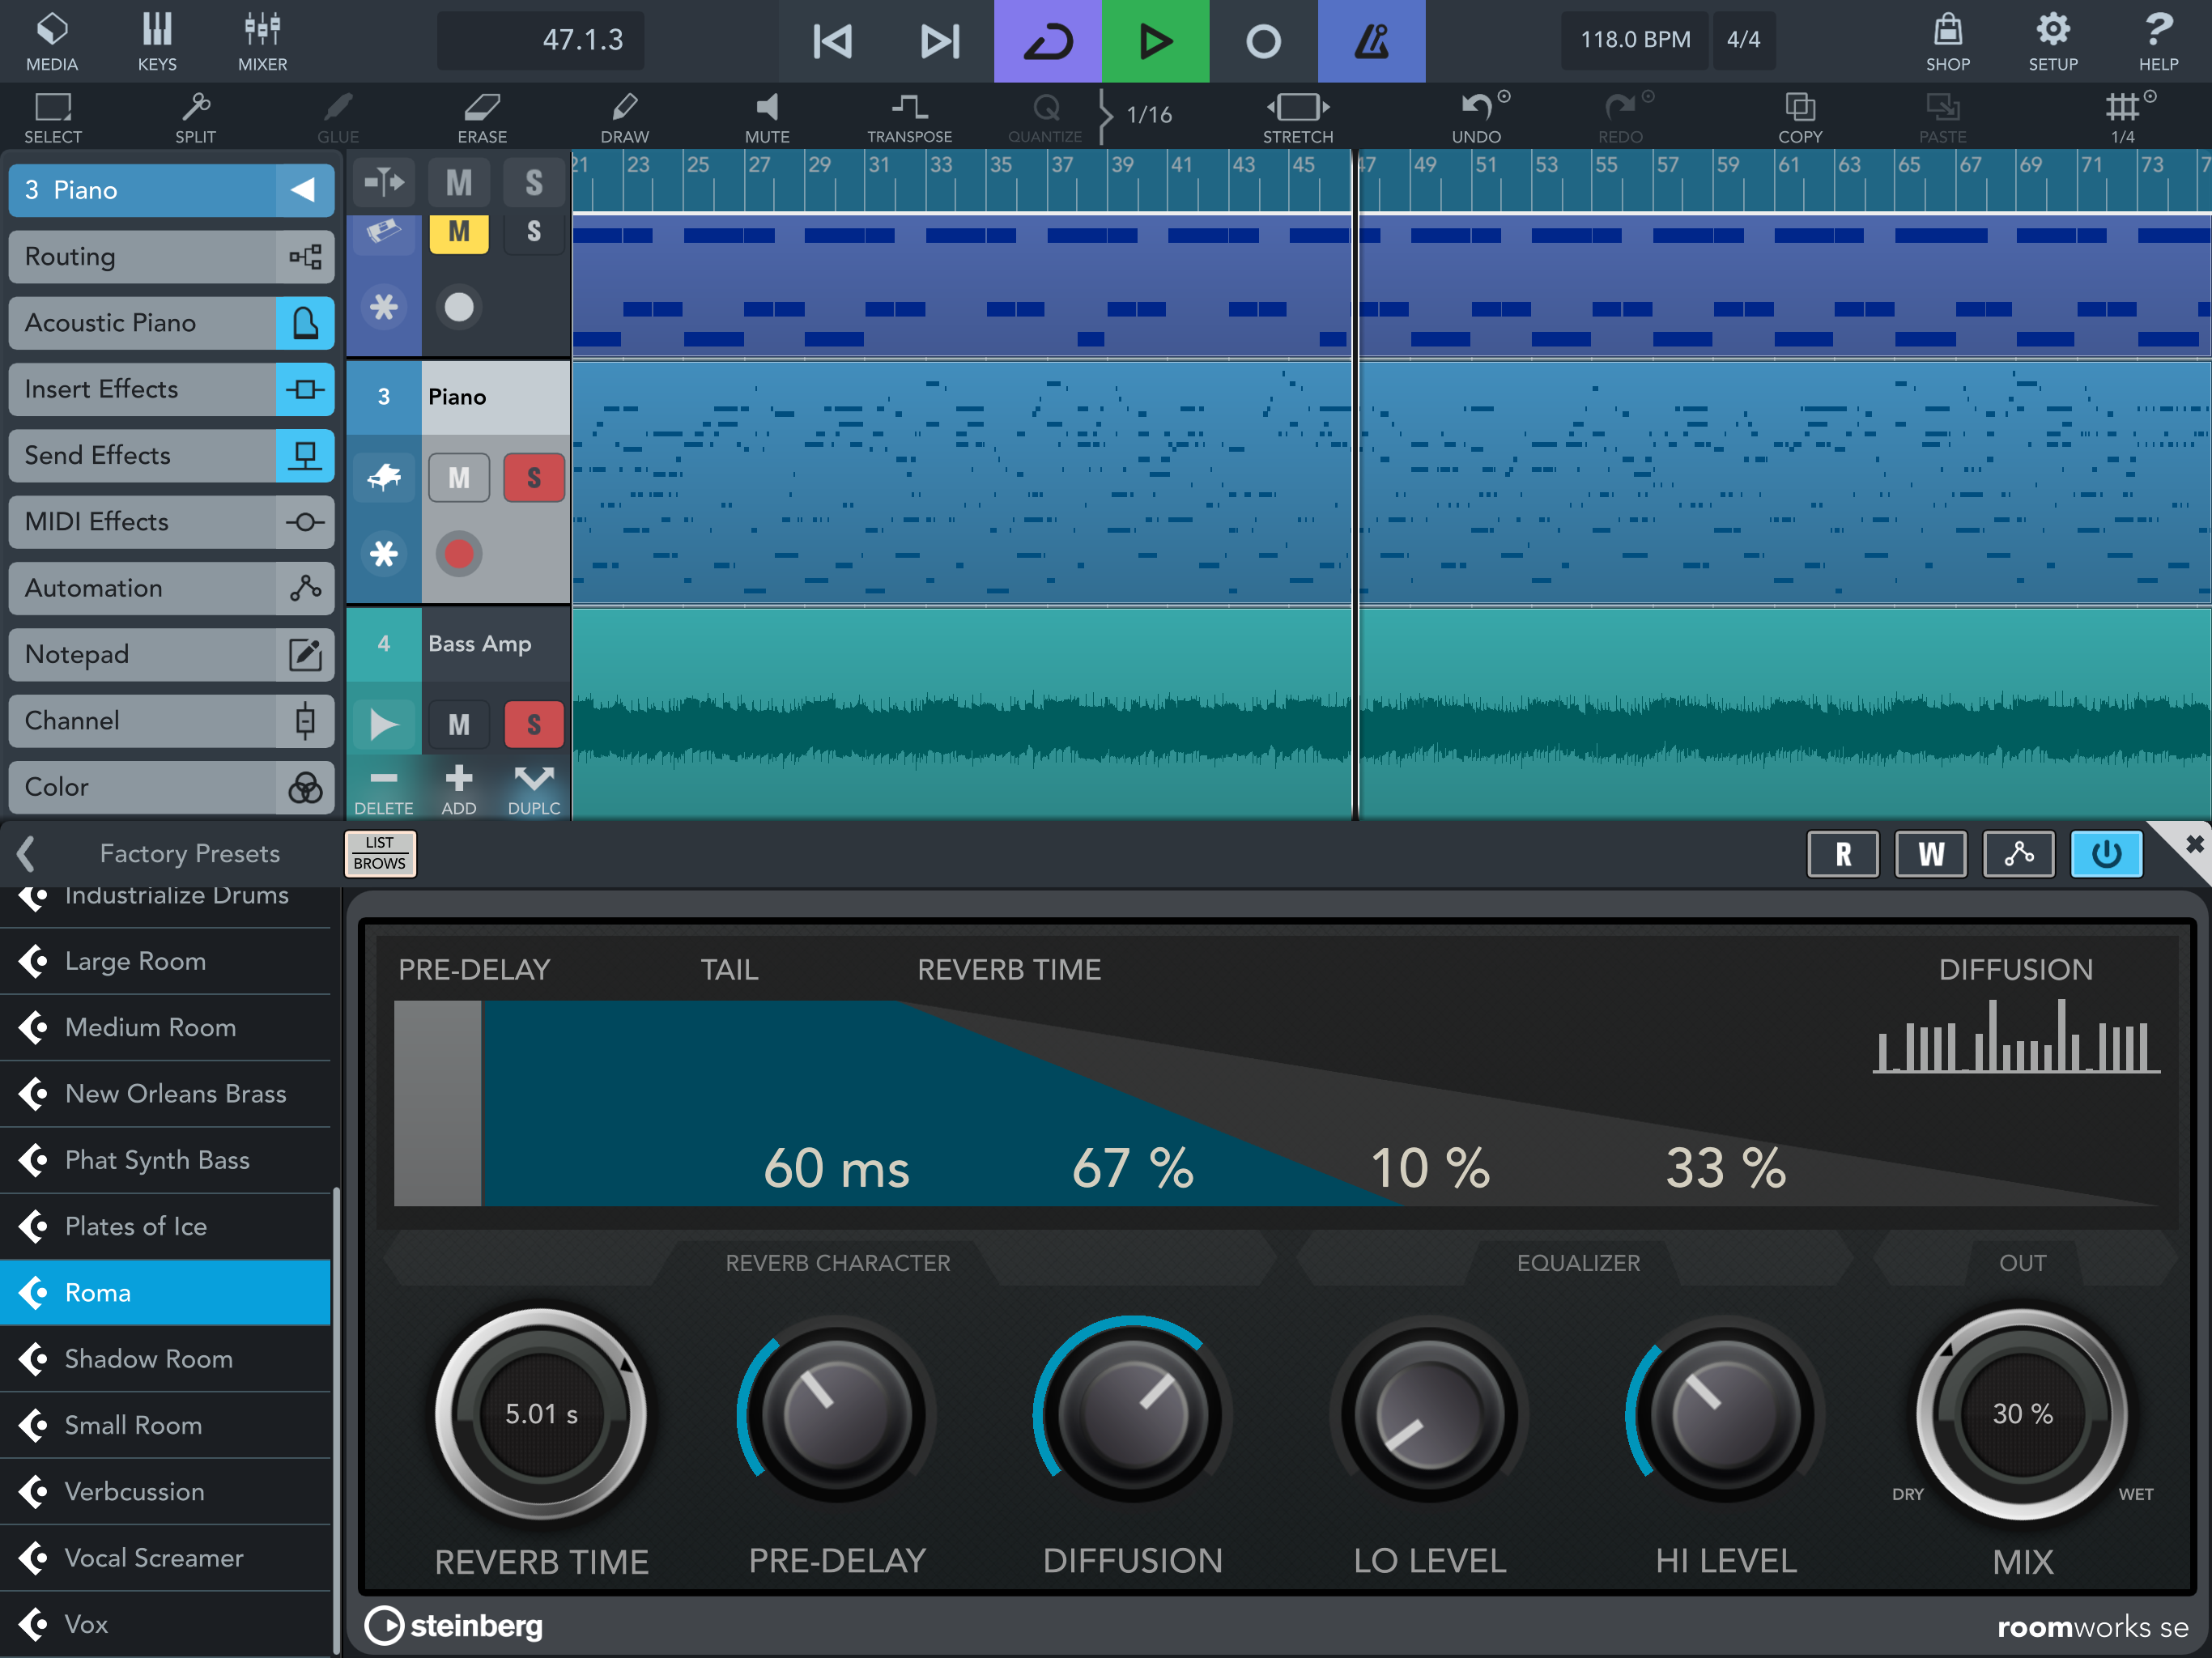Open the Mixer view
The height and width of the screenshot is (1658, 2212).
pos(262,41)
